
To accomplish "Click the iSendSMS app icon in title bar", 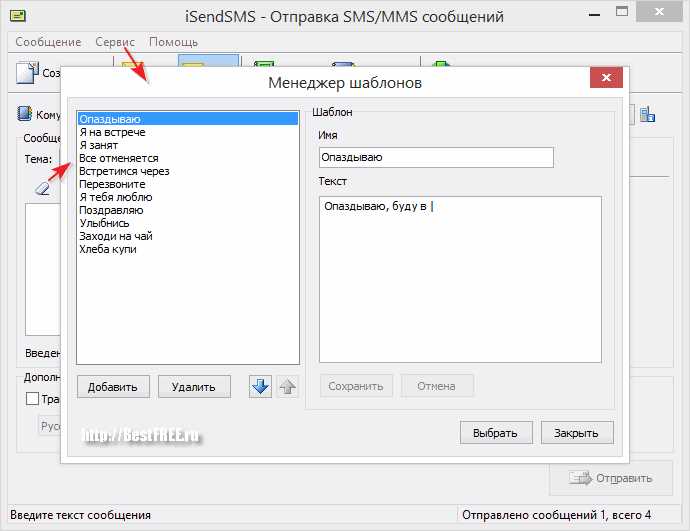I will tap(18, 17).
